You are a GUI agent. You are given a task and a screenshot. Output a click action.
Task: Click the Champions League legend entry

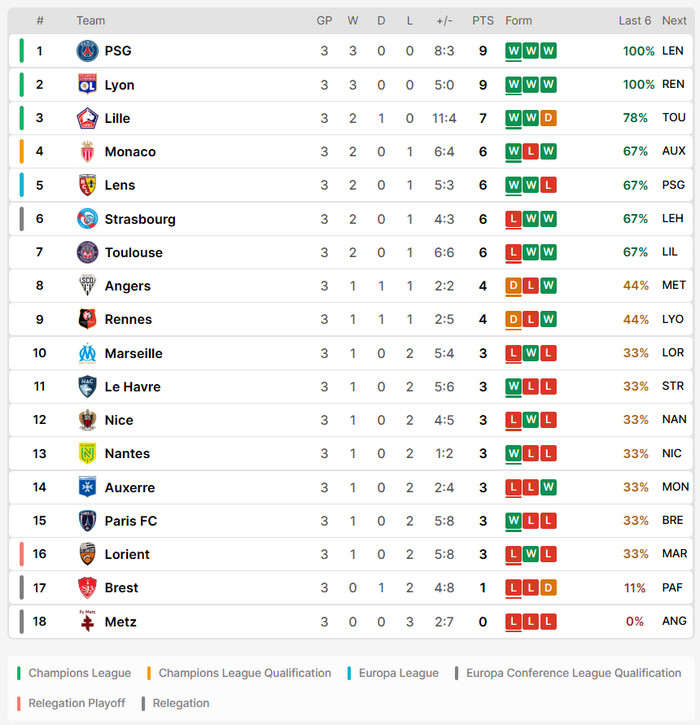(x=79, y=673)
